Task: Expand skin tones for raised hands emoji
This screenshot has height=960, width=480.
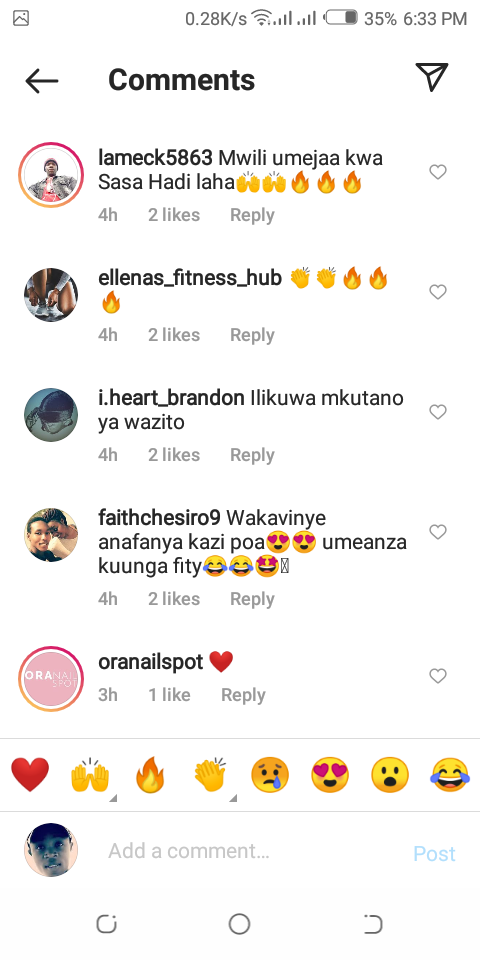Action: pos(113,798)
